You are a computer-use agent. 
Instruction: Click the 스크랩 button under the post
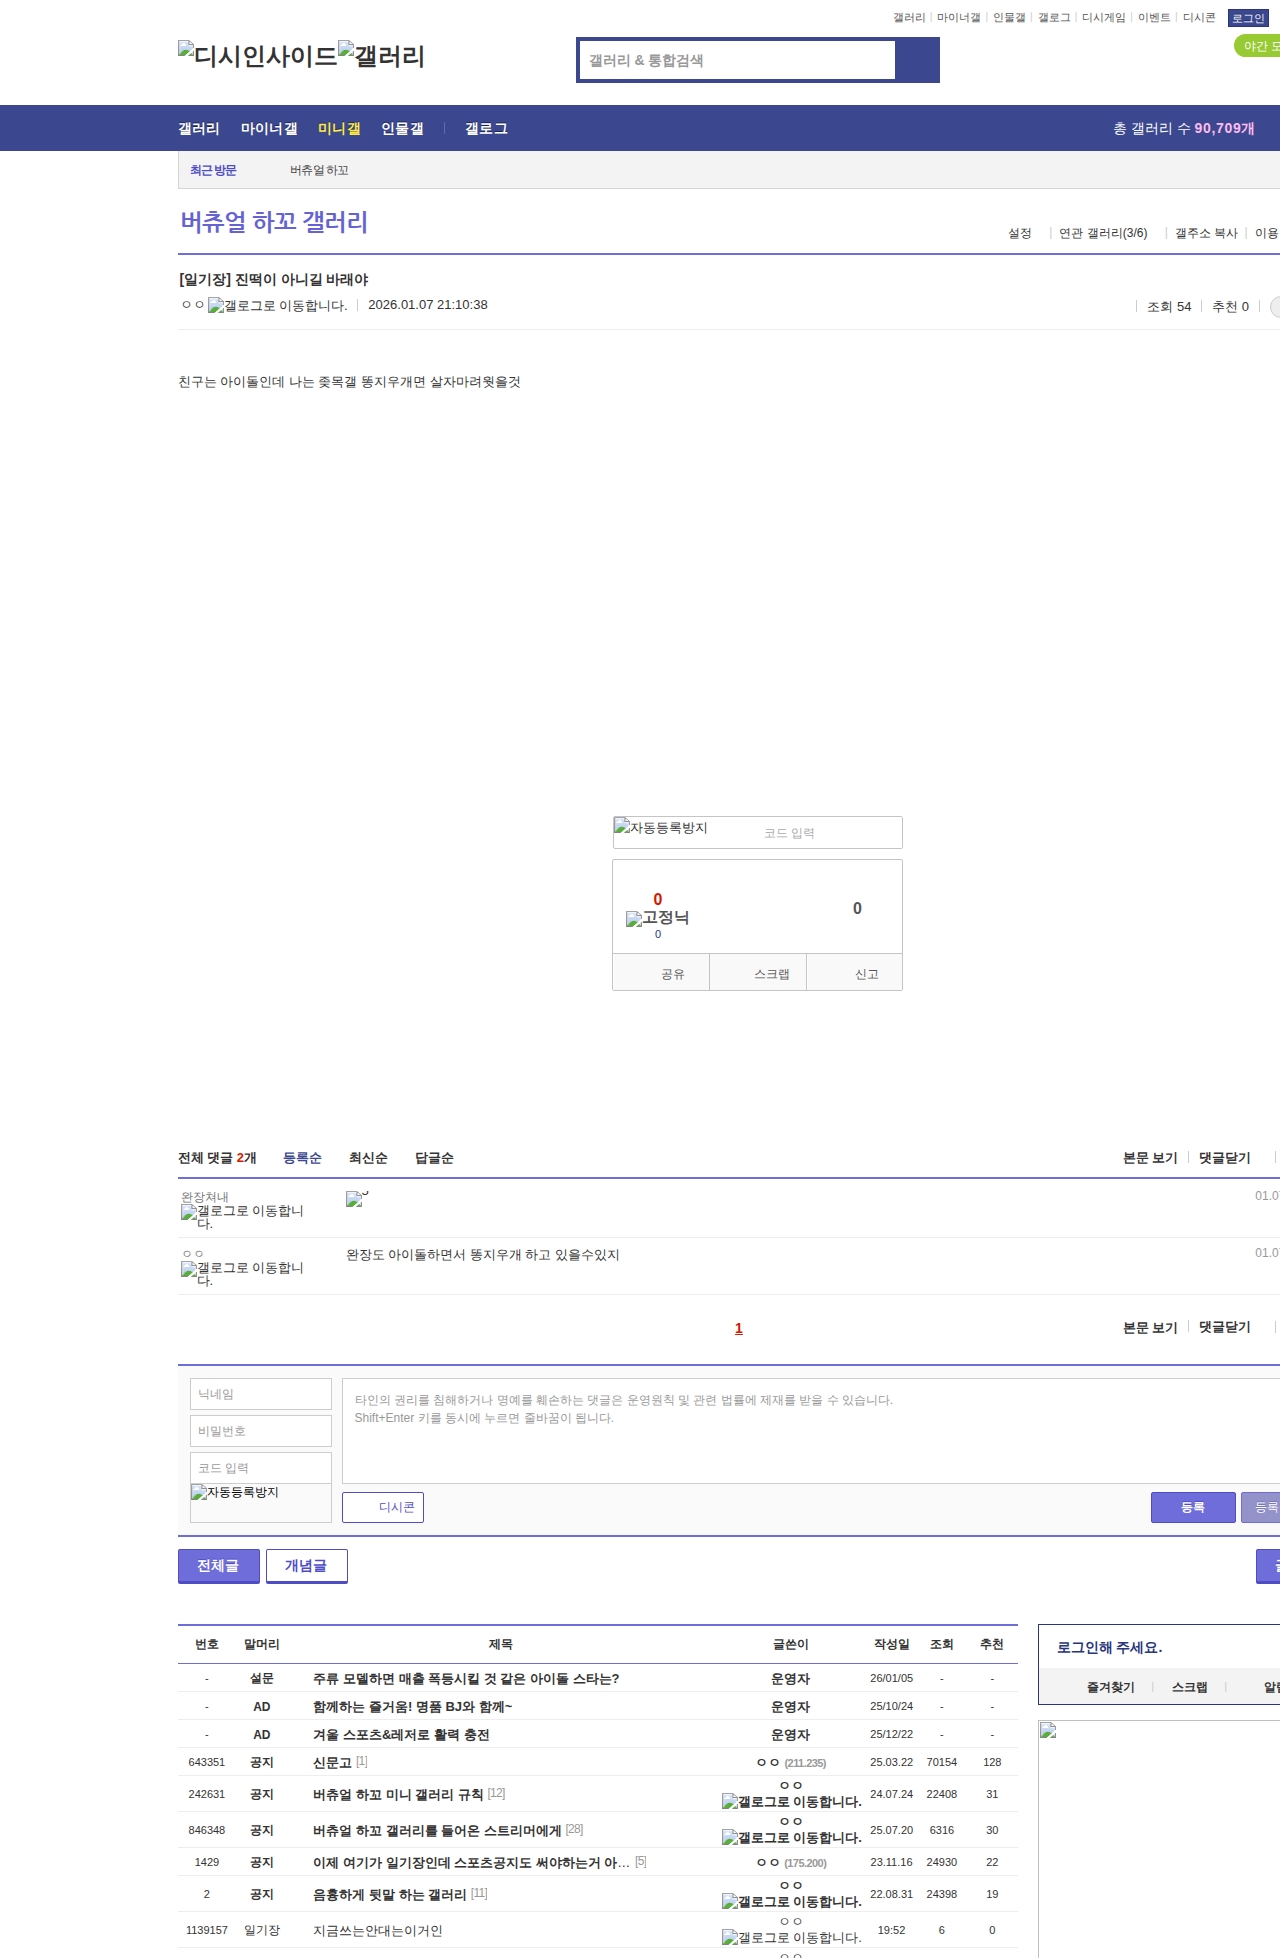coord(771,974)
